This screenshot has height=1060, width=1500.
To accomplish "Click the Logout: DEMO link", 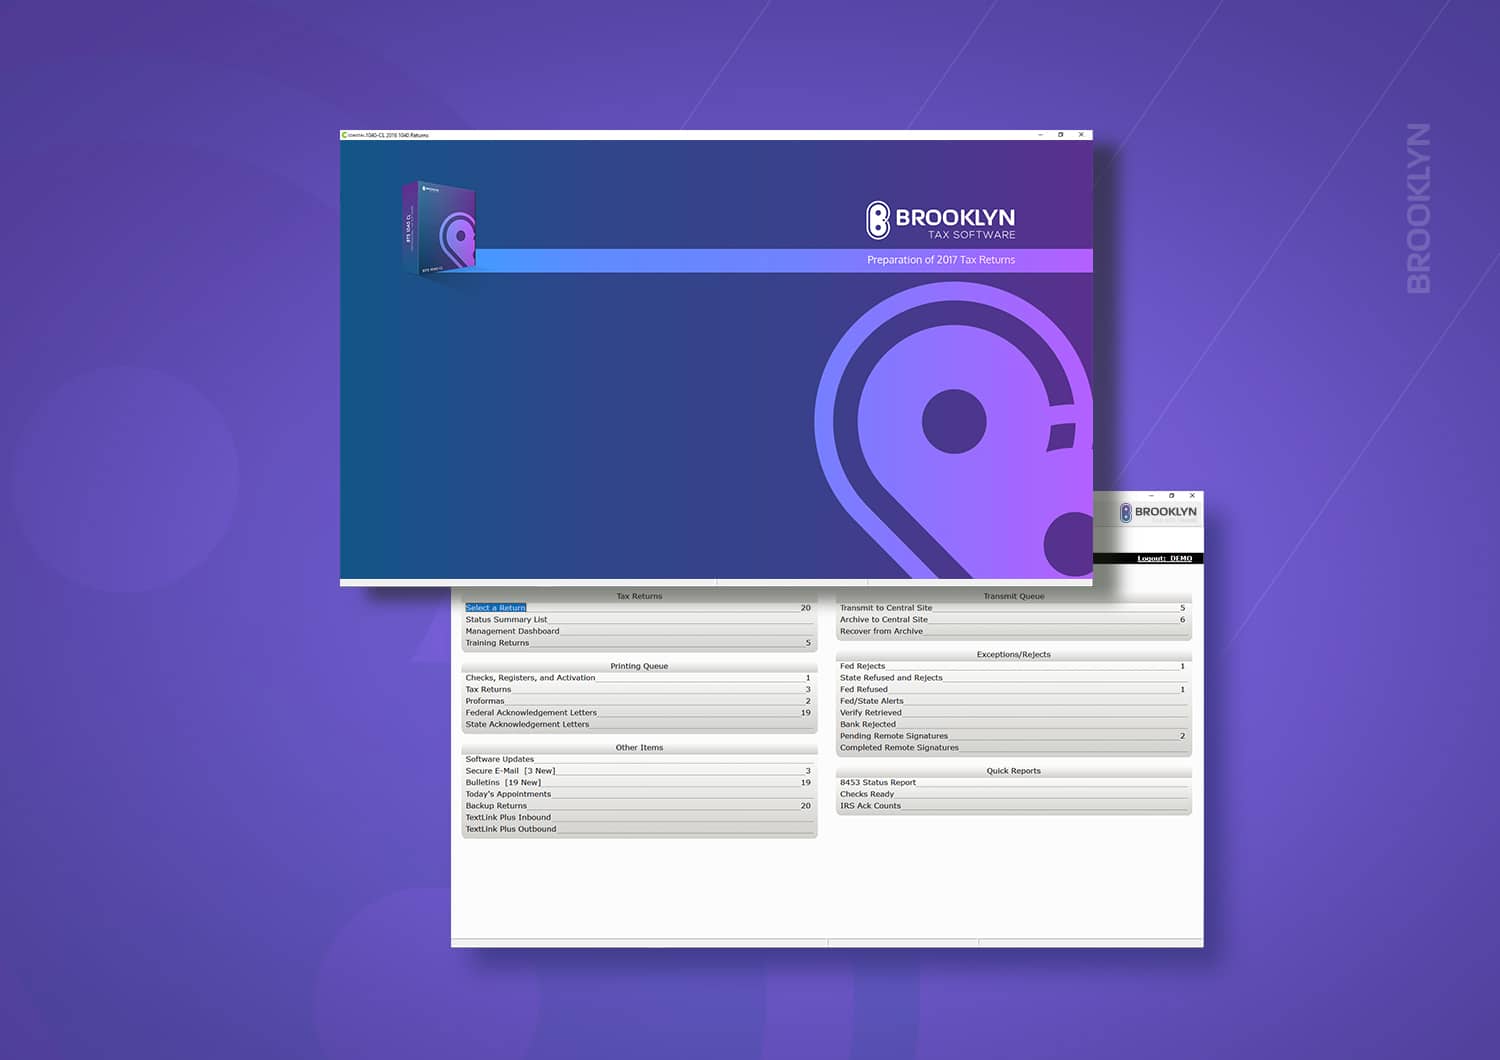I will (x=1164, y=558).
